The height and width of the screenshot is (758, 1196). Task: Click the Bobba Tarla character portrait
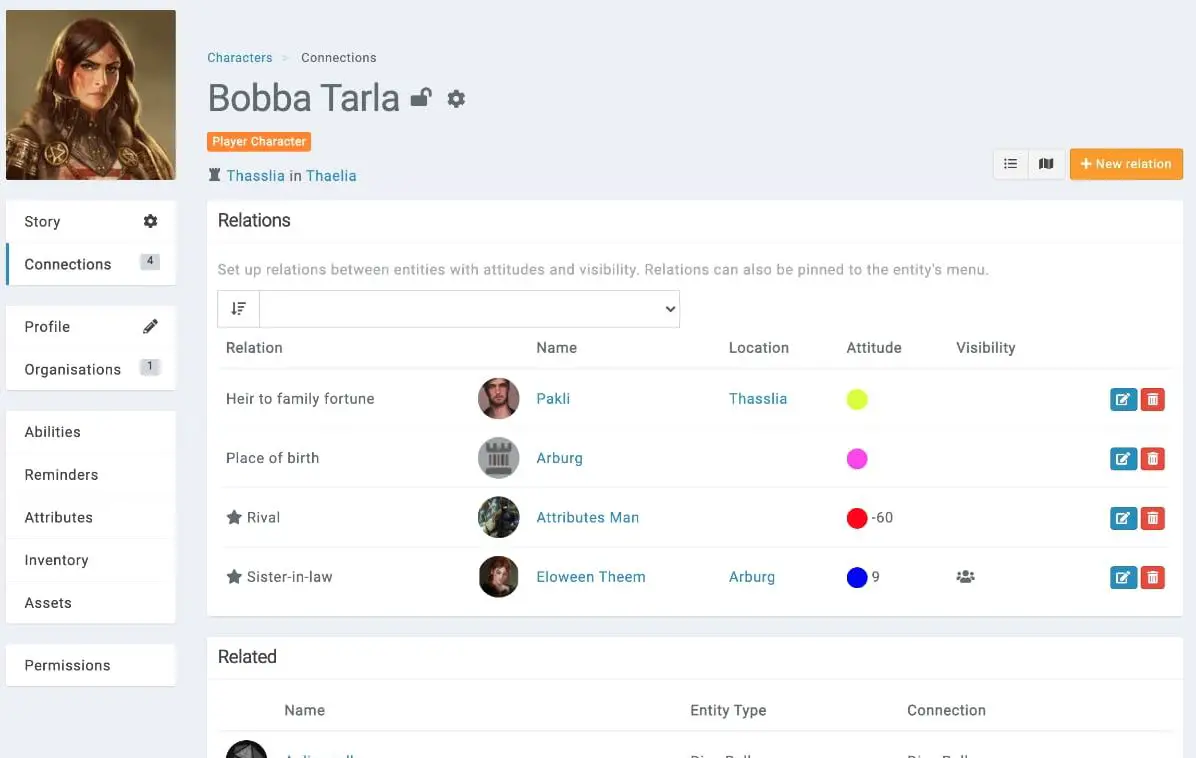pos(91,95)
